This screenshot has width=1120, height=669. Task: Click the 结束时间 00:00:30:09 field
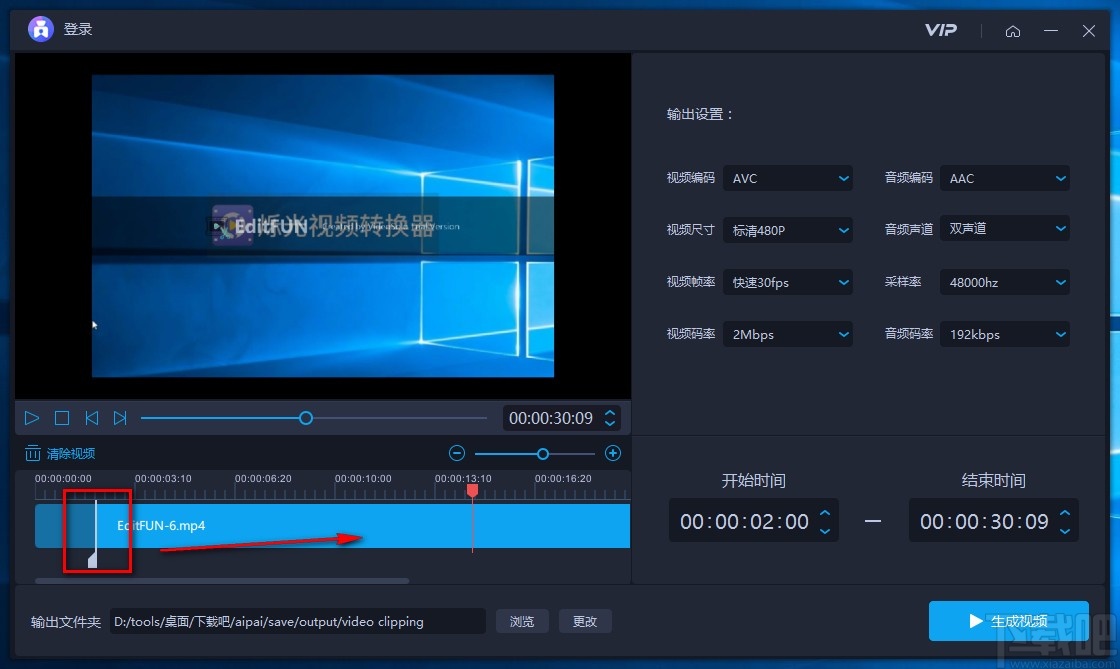(x=994, y=521)
